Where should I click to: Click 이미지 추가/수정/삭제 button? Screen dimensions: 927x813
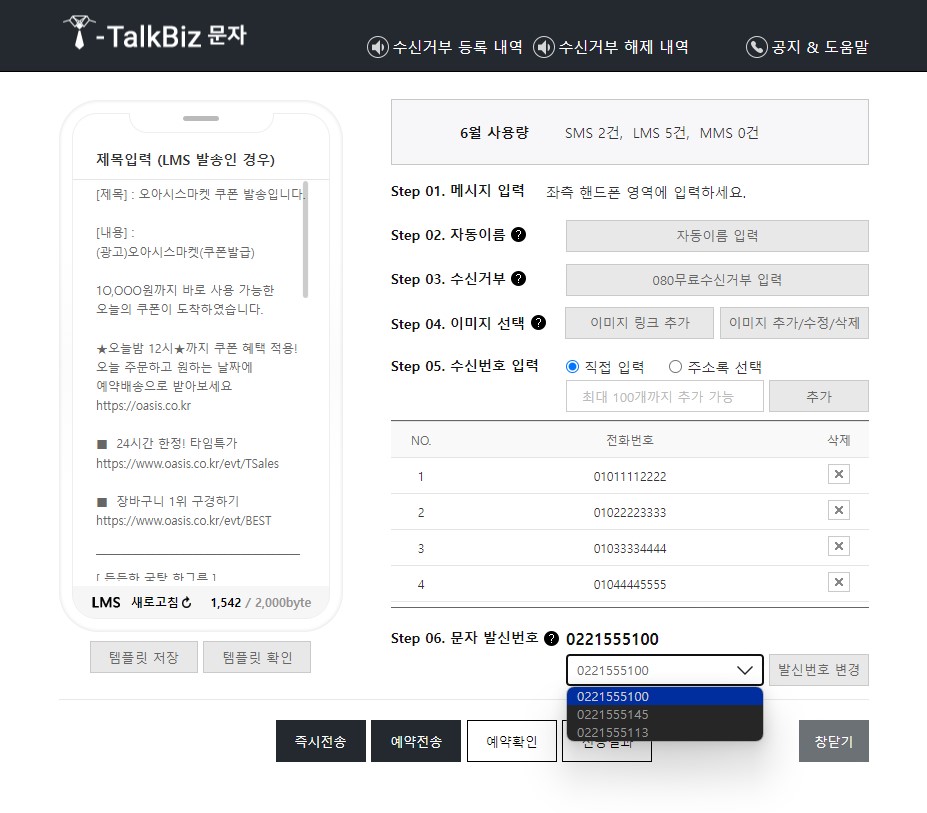pos(794,323)
